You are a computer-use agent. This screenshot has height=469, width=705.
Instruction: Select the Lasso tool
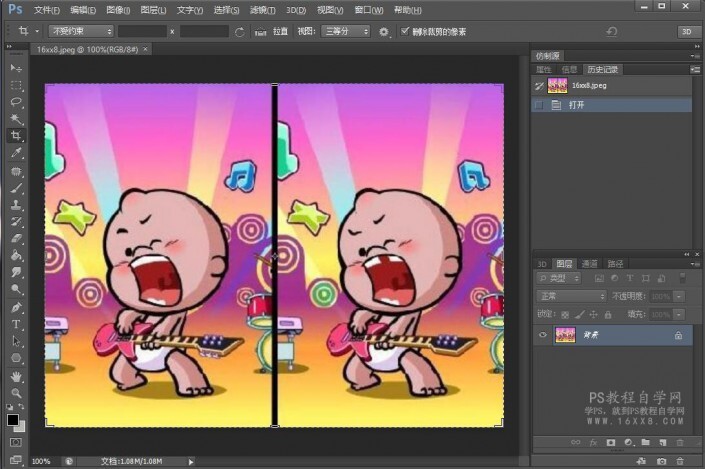pos(16,101)
